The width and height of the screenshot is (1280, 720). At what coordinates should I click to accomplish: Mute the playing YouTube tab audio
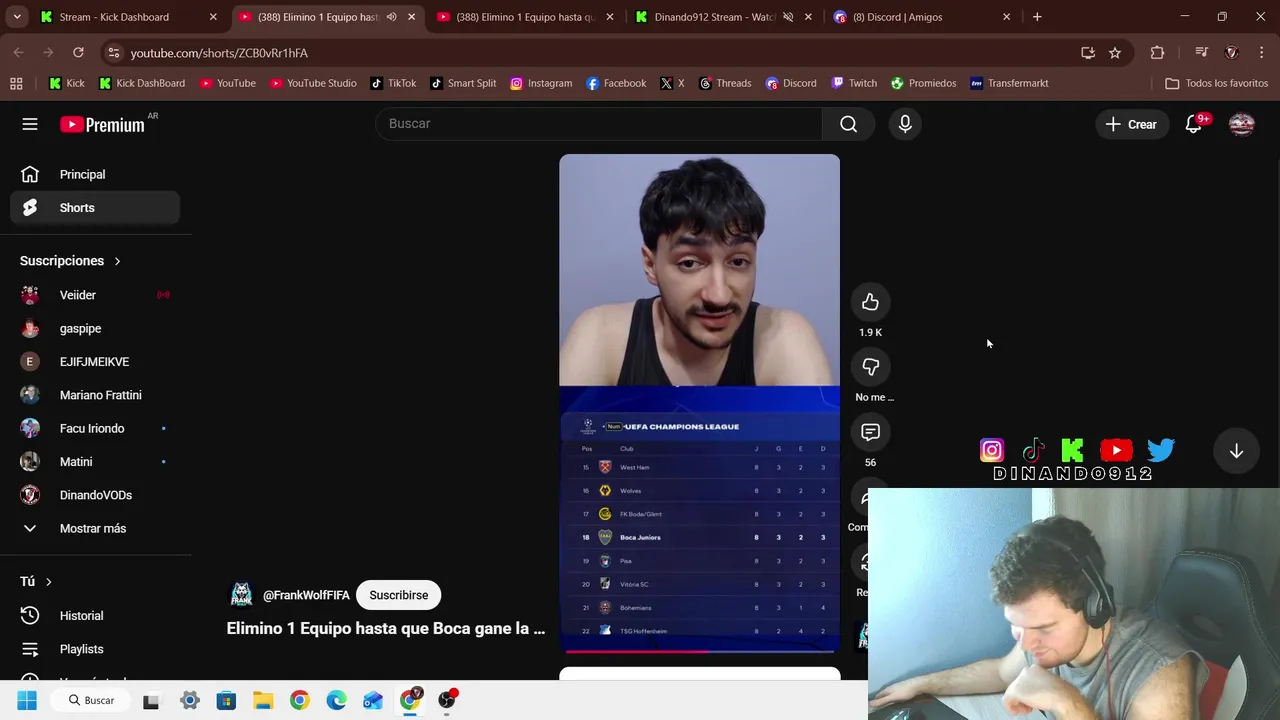click(392, 17)
